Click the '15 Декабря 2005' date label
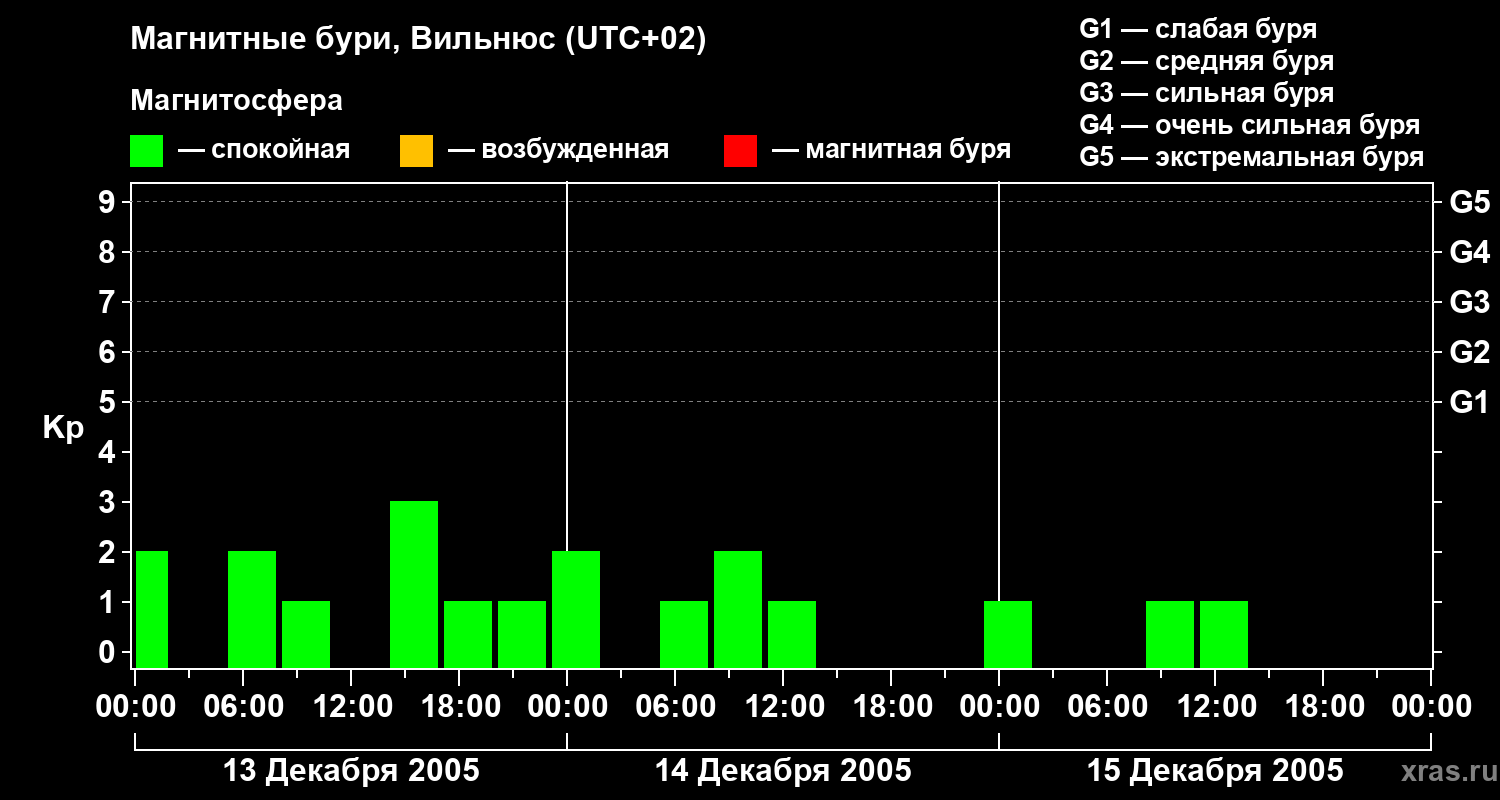 click(x=1215, y=771)
